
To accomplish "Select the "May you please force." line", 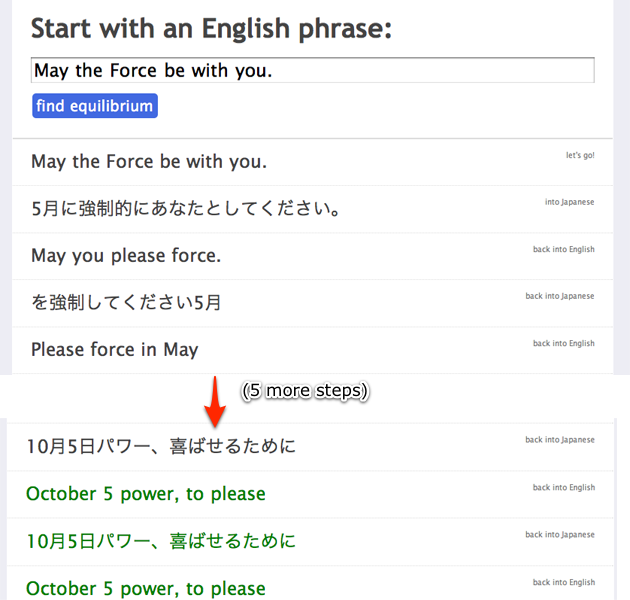I will pyautogui.click(x=126, y=256).
